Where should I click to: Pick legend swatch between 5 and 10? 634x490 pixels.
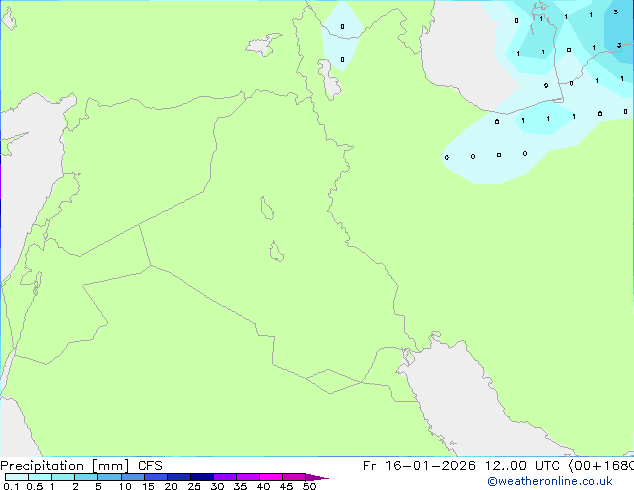(109, 477)
